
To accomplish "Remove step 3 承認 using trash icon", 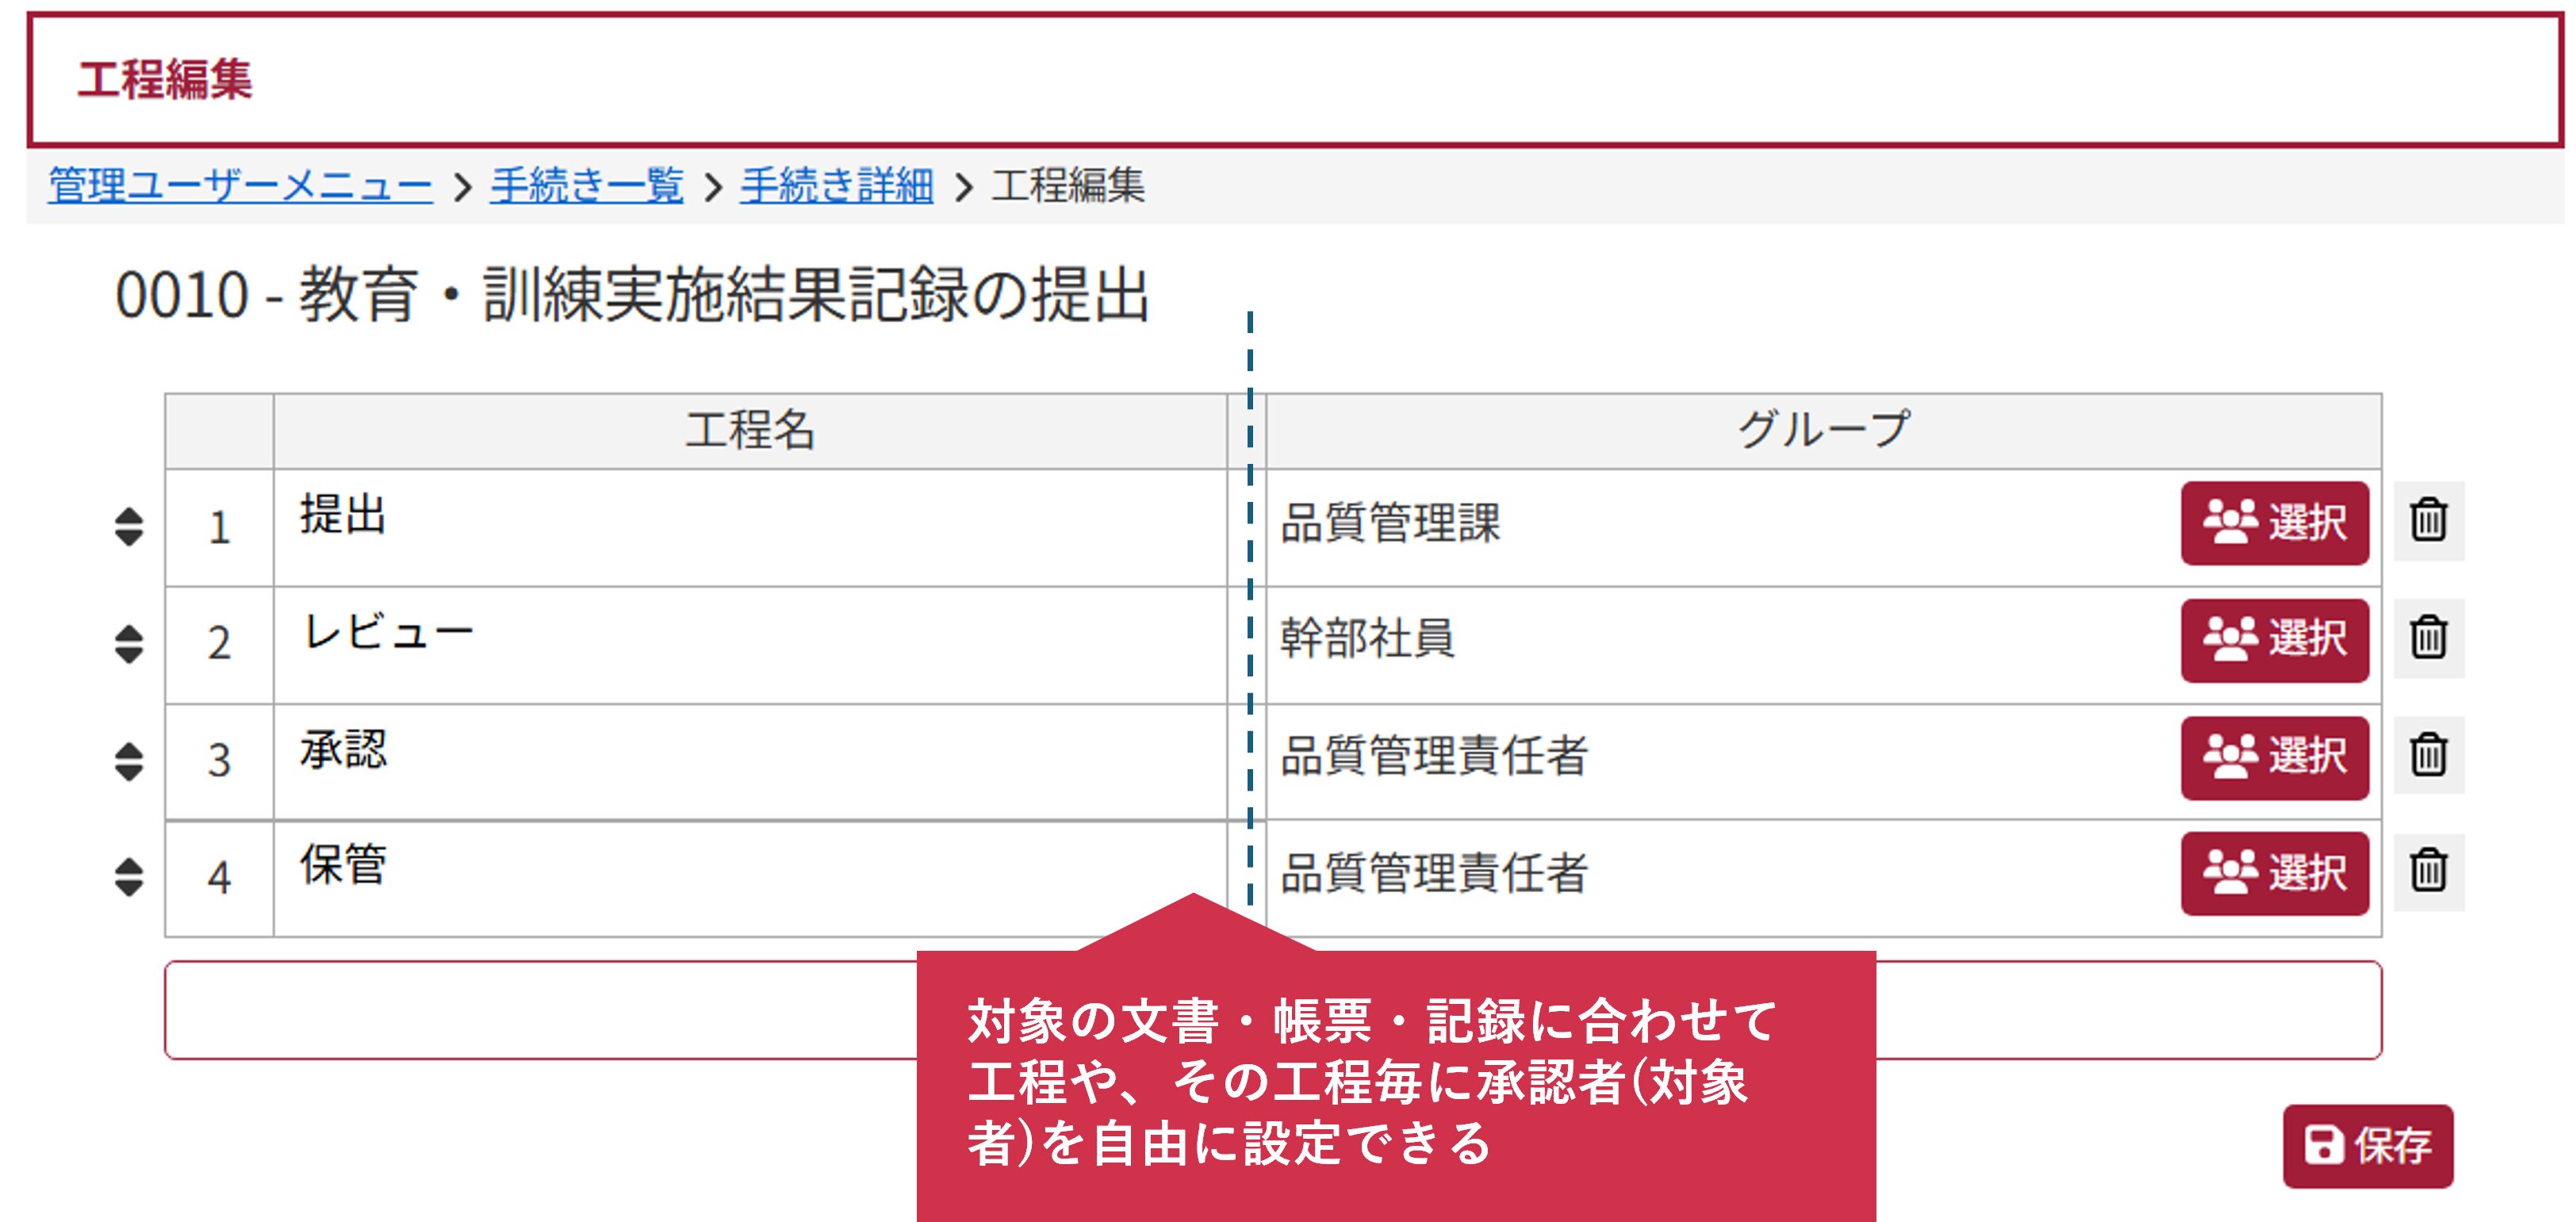I will [x=2428, y=755].
